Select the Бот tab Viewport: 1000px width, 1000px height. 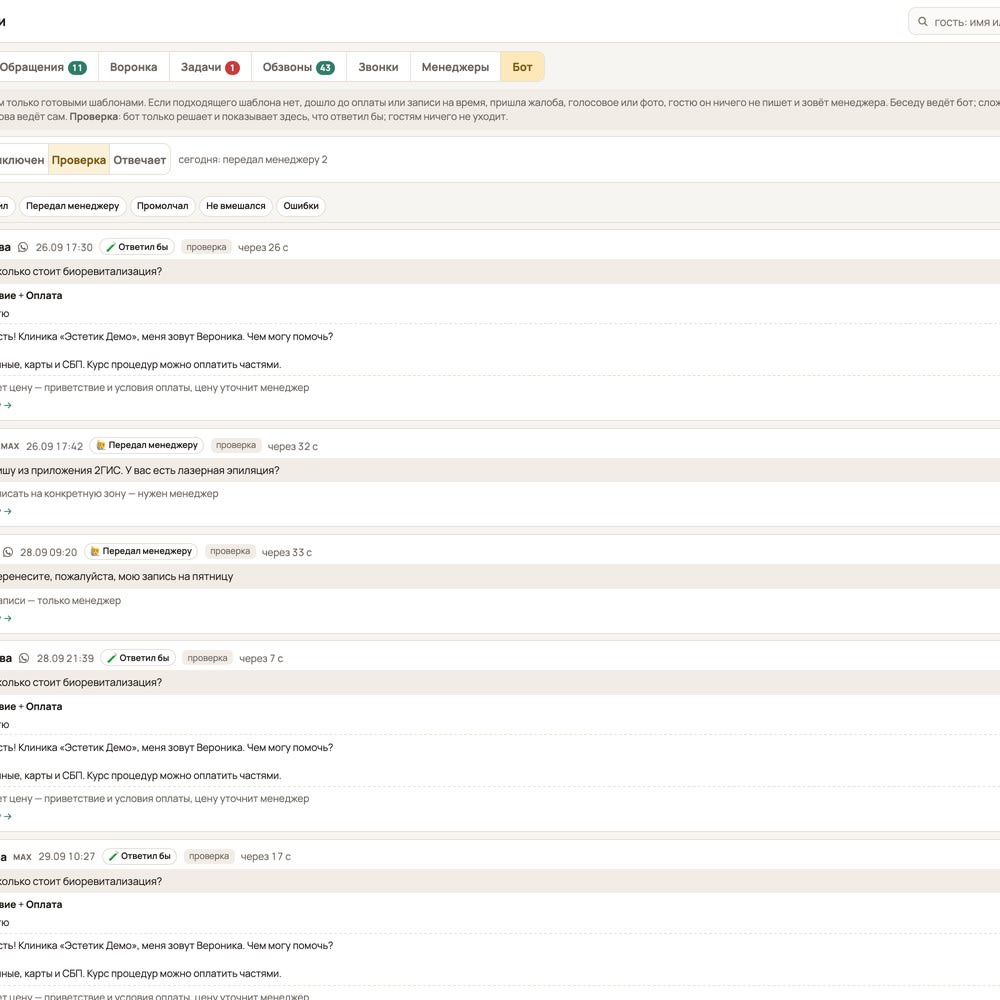click(522, 67)
